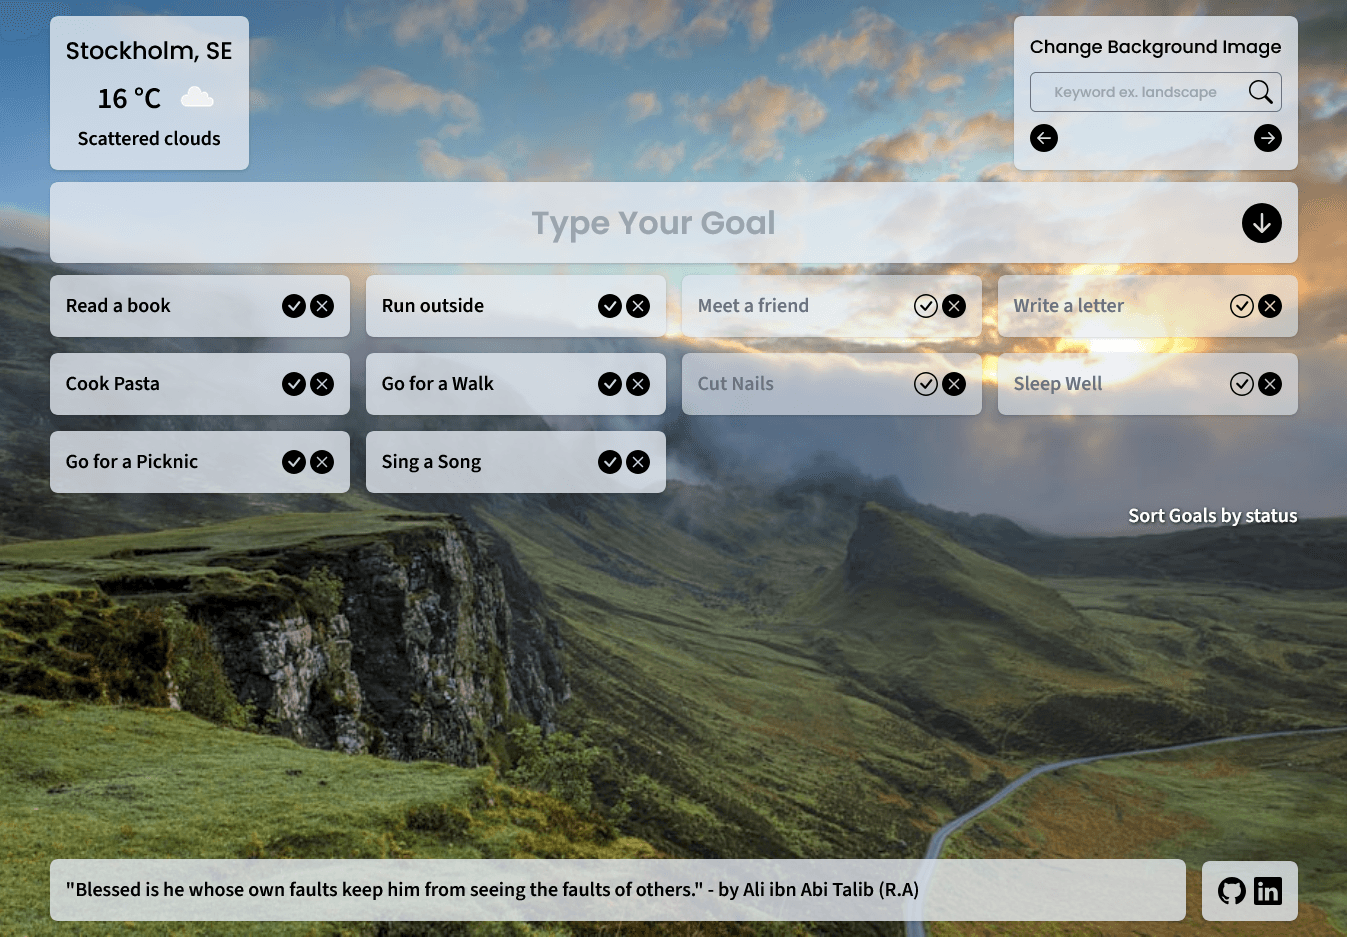This screenshot has width=1347, height=937.
Task: Go to next background image arrow
Action: click(1267, 138)
